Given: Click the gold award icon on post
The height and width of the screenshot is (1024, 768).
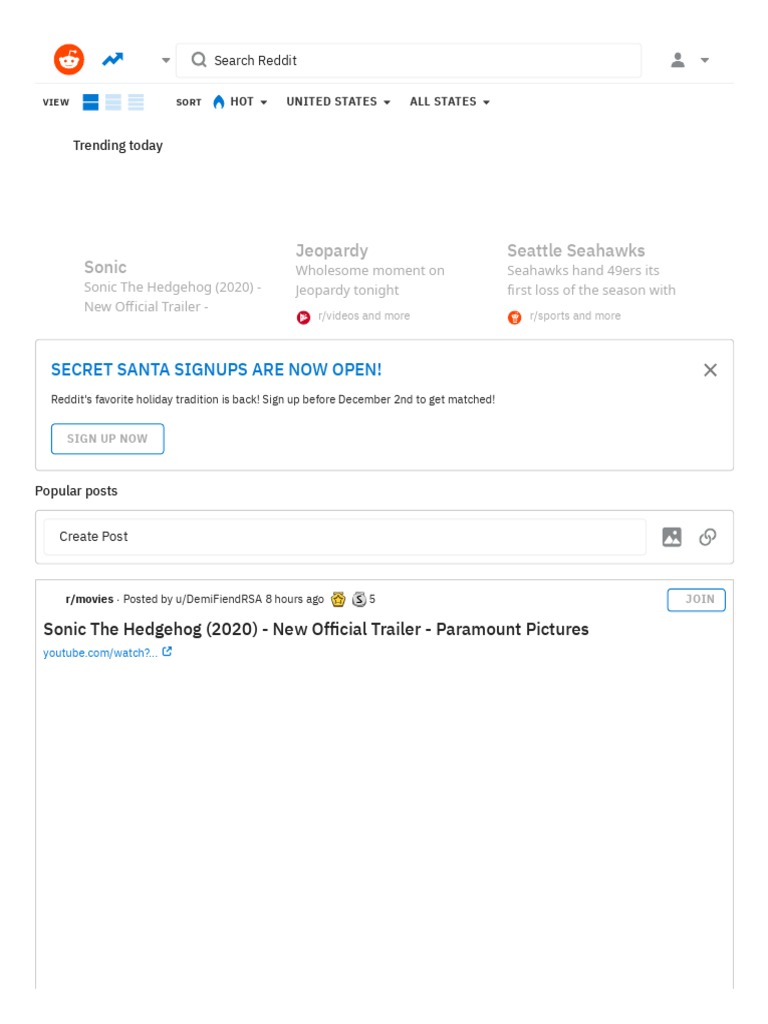Looking at the screenshot, I should pyautogui.click(x=338, y=600).
